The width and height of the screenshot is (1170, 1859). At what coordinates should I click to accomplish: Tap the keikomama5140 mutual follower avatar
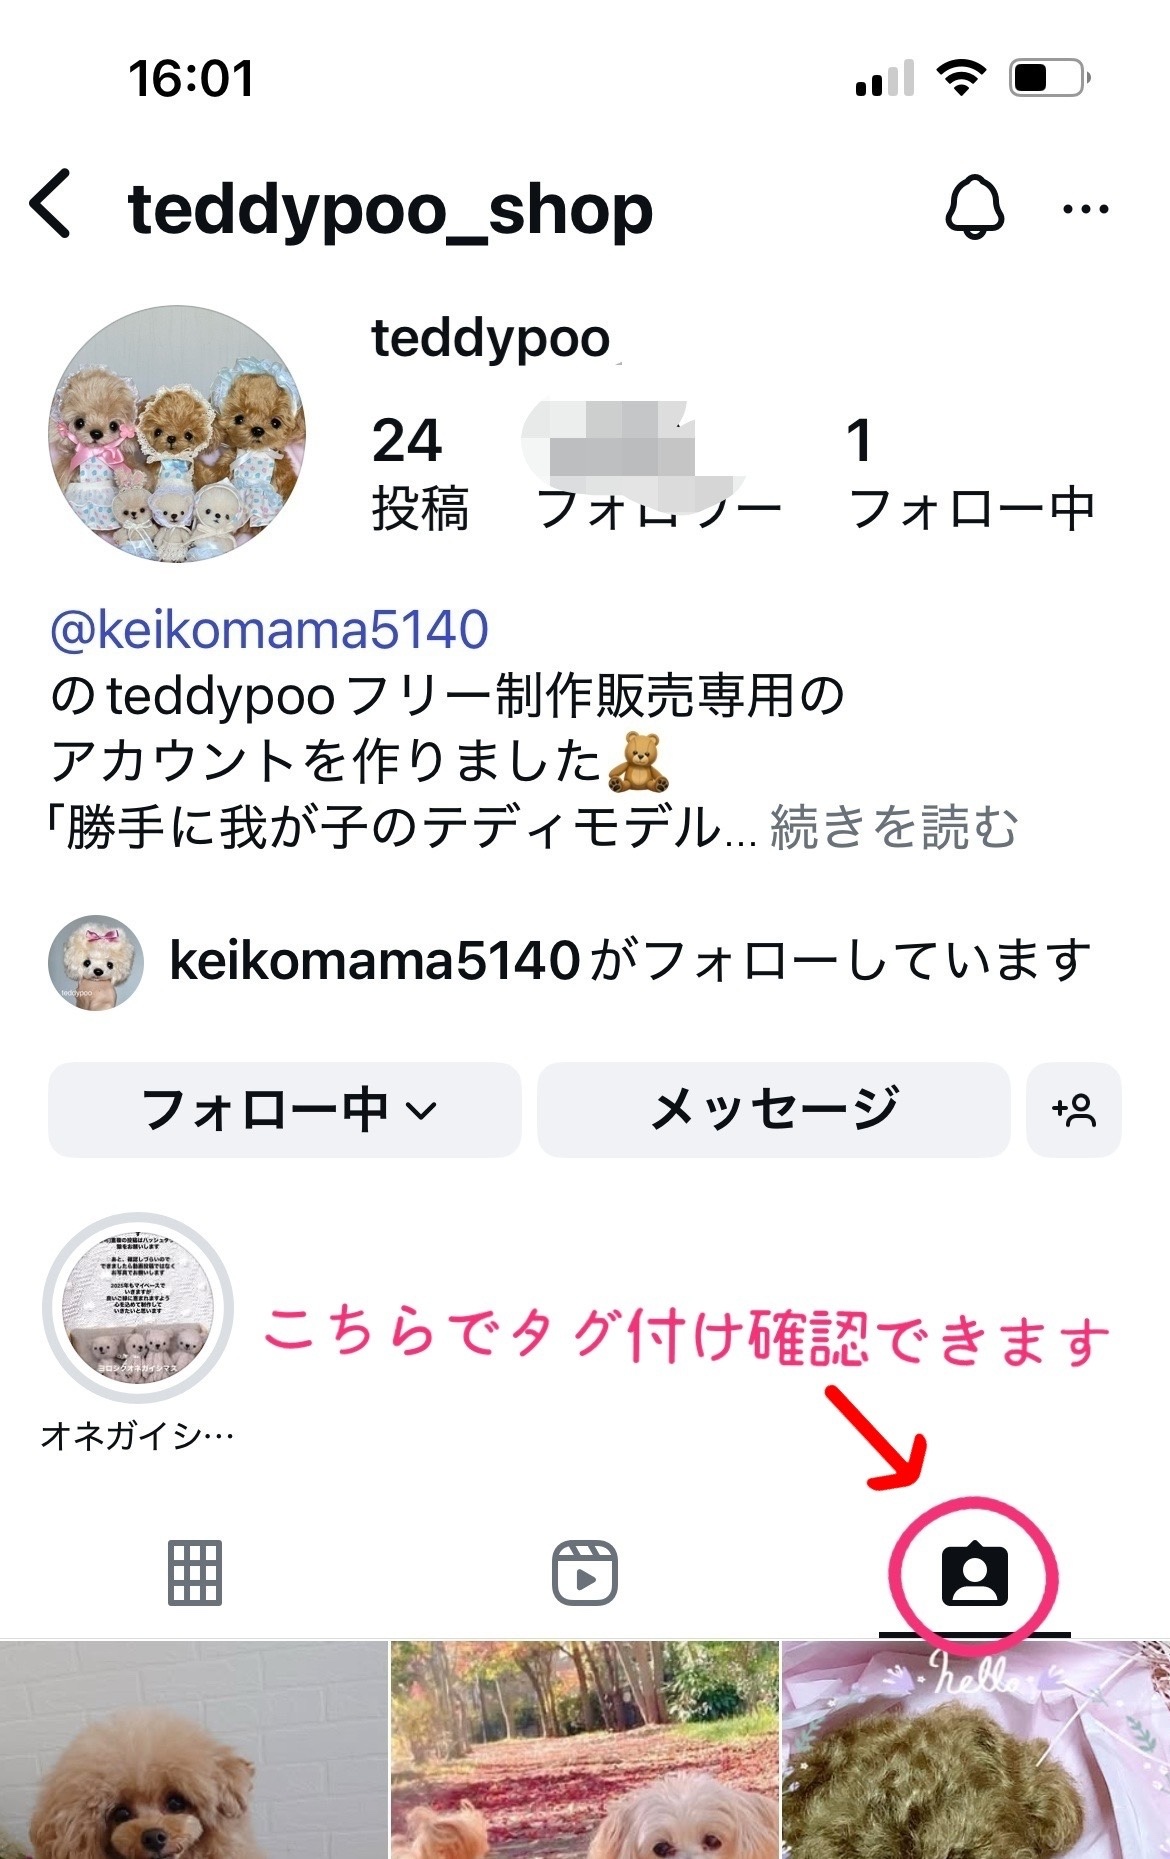pyautogui.click(x=96, y=962)
